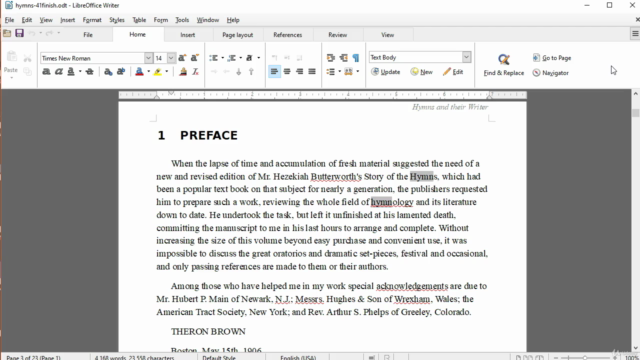Open the Help menu
The height and width of the screenshot is (360, 640).
pyautogui.click(x=233, y=20)
